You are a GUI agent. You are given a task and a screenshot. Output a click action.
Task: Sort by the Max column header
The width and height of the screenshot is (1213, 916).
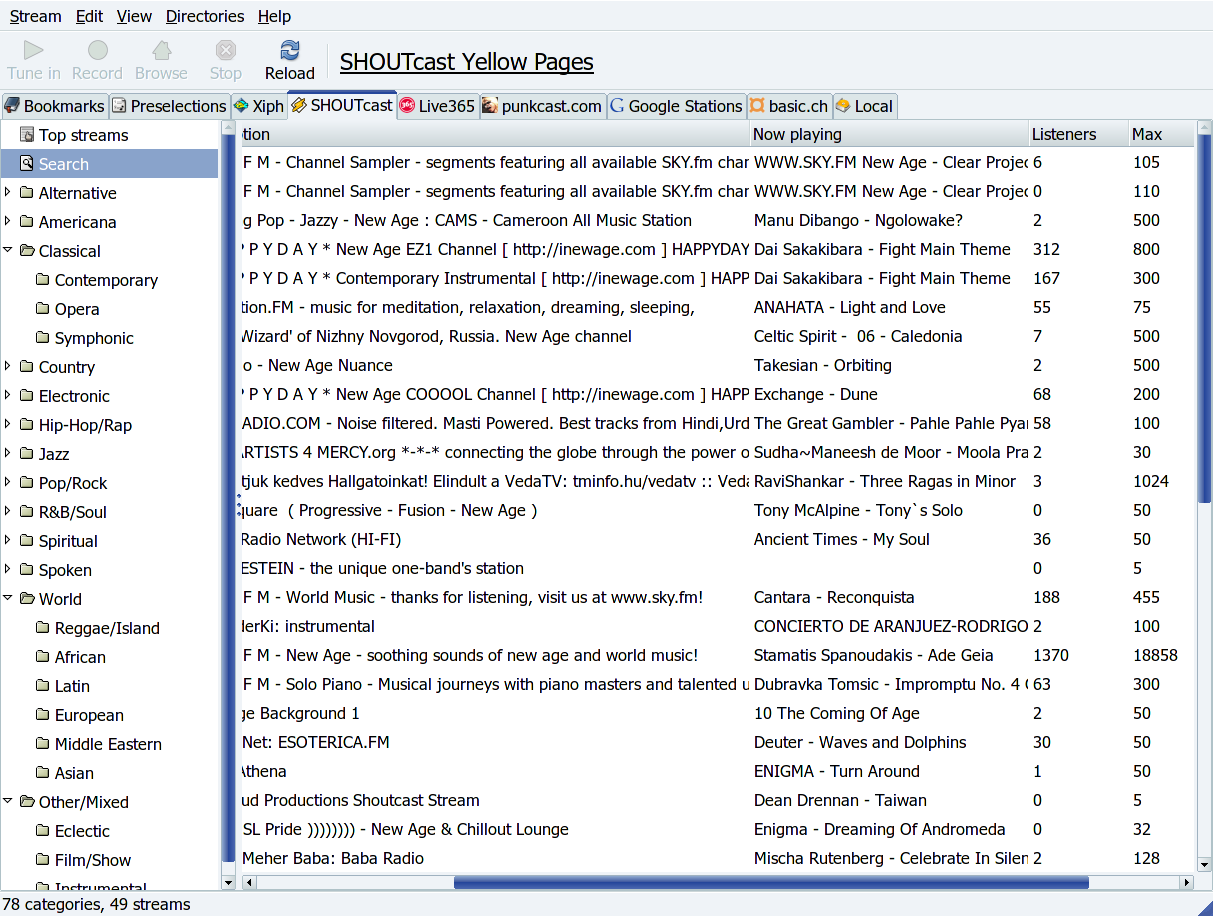[x=1161, y=134]
